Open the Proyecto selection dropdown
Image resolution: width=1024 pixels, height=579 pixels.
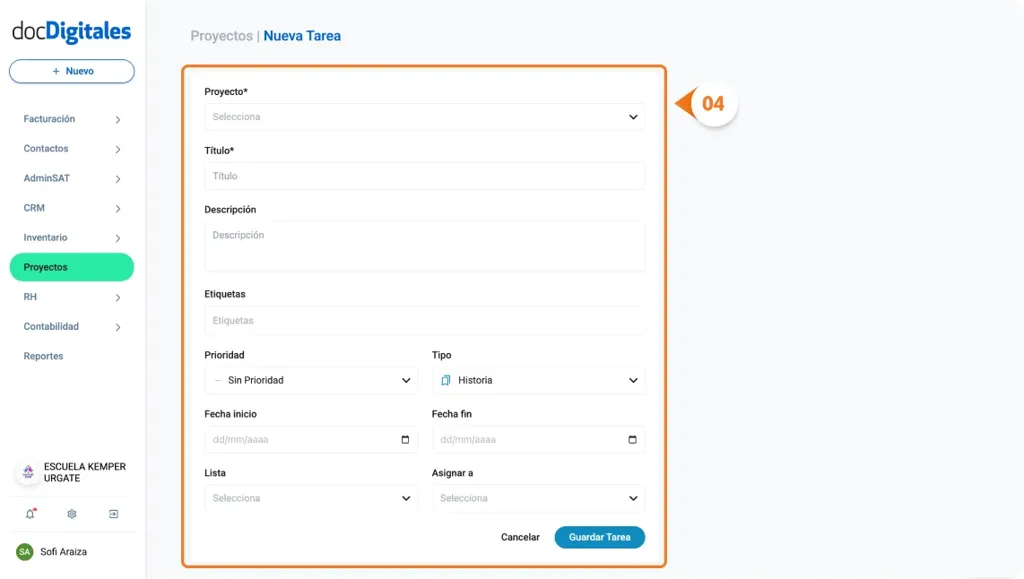point(424,116)
